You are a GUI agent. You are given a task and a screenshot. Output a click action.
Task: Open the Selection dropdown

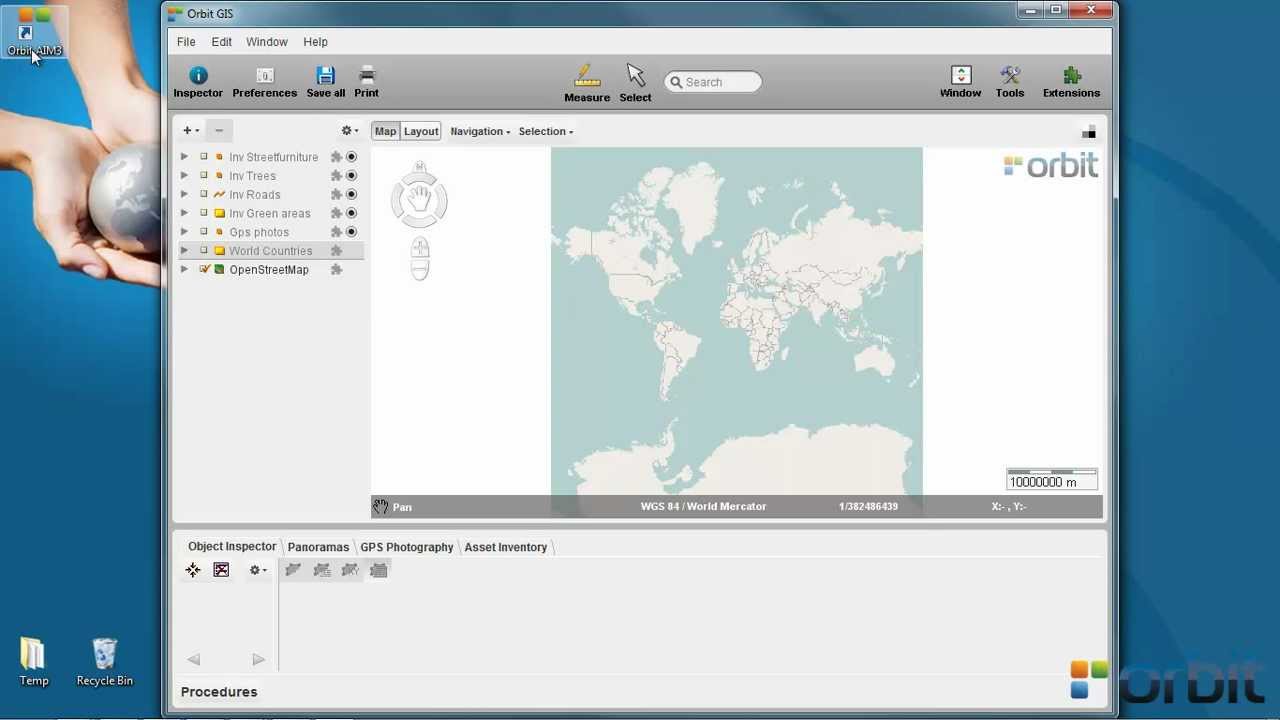545,132
